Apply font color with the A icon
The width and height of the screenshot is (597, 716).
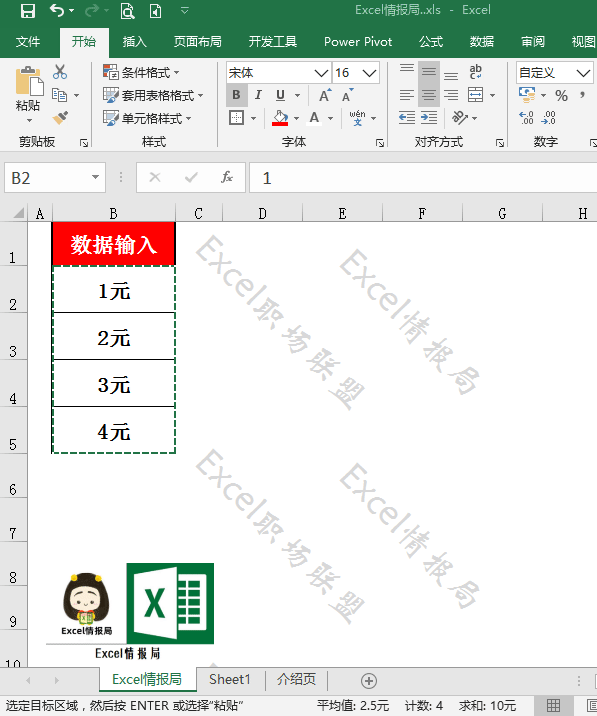[x=314, y=118]
